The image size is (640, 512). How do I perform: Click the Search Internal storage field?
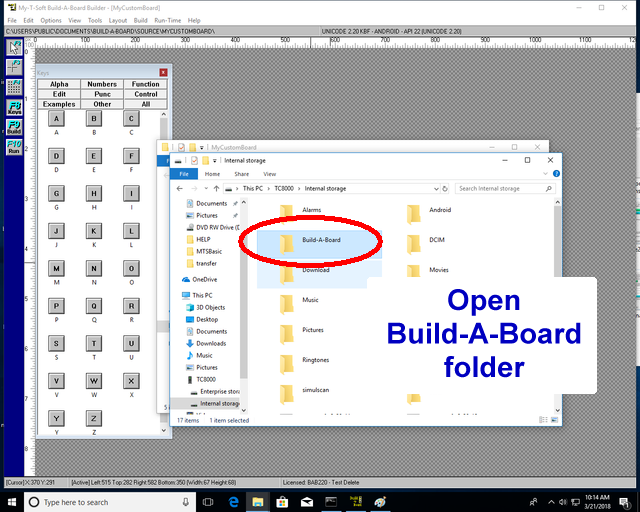[x=500, y=188]
